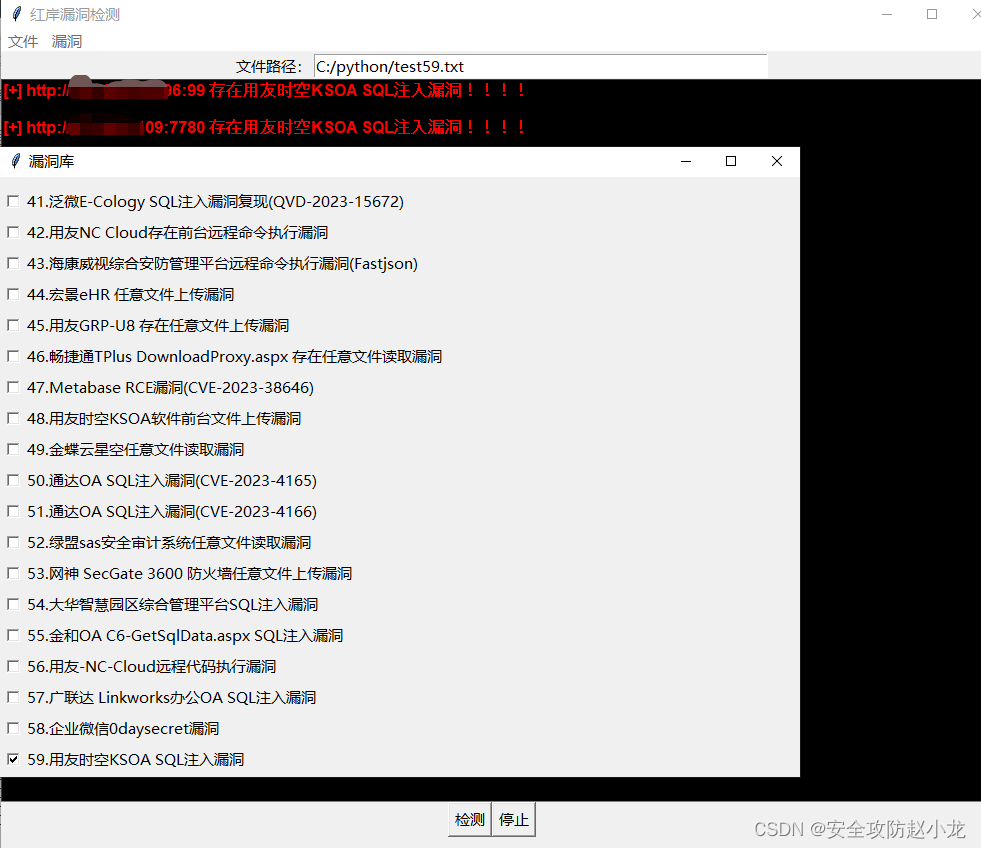Enable check 41 泛微E-Cology SQL注入漏洞复现

click(x=13, y=200)
